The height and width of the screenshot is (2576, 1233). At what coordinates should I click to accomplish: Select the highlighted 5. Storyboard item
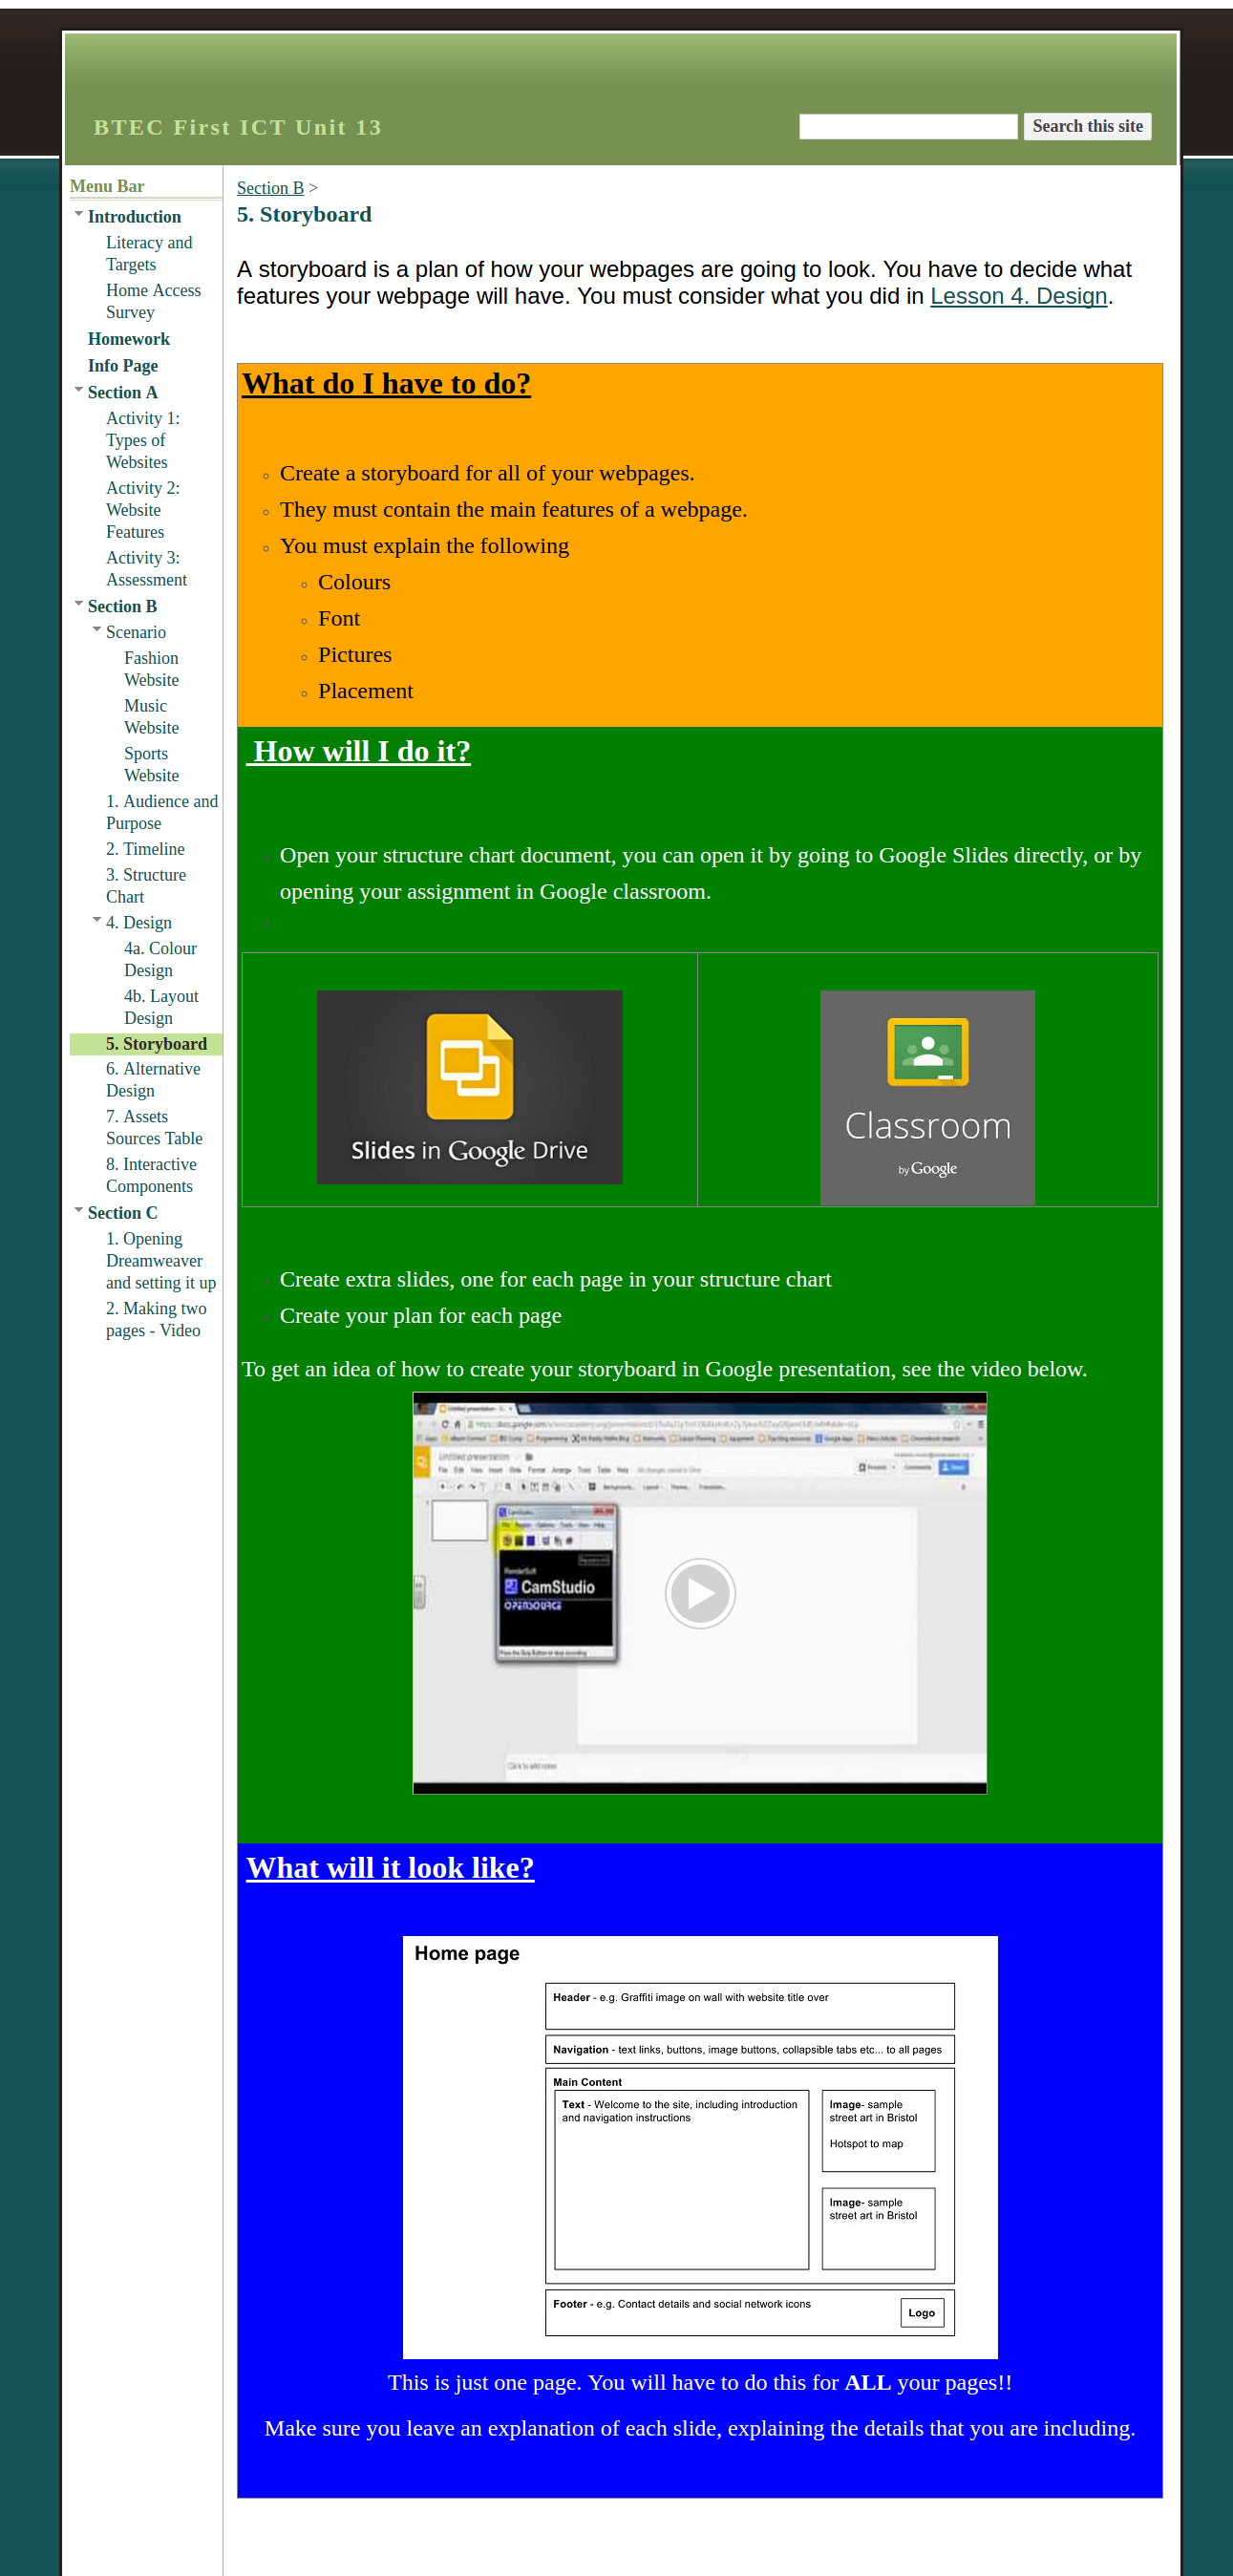click(146, 1044)
